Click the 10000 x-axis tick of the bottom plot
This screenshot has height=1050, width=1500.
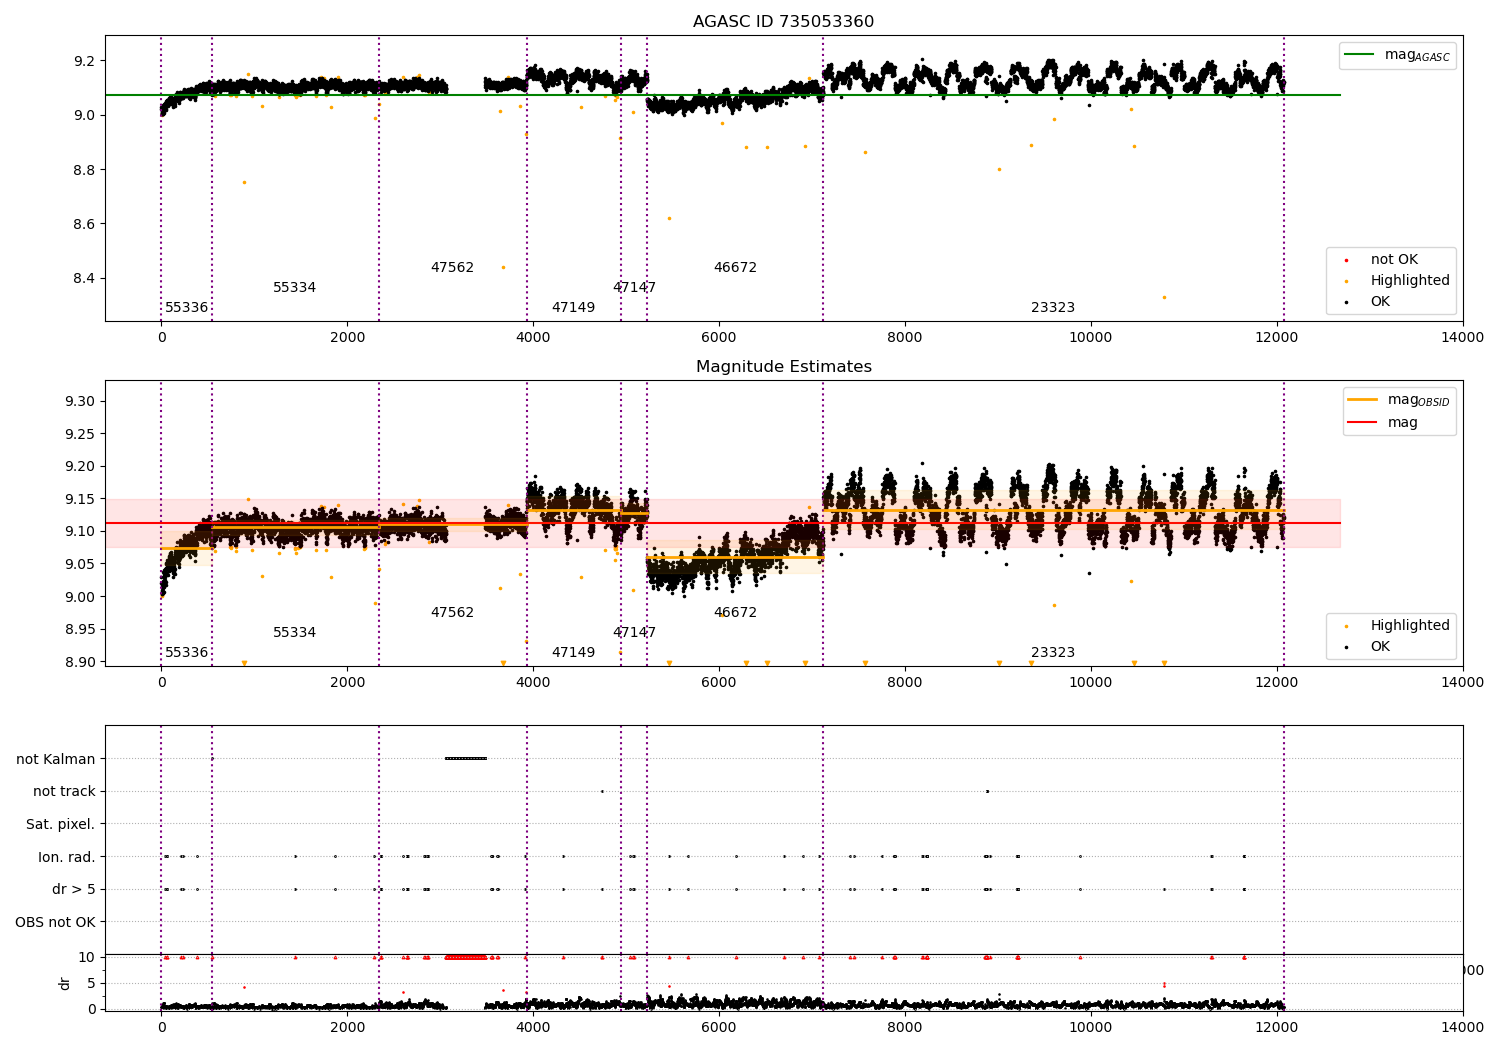[1091, 1027]
